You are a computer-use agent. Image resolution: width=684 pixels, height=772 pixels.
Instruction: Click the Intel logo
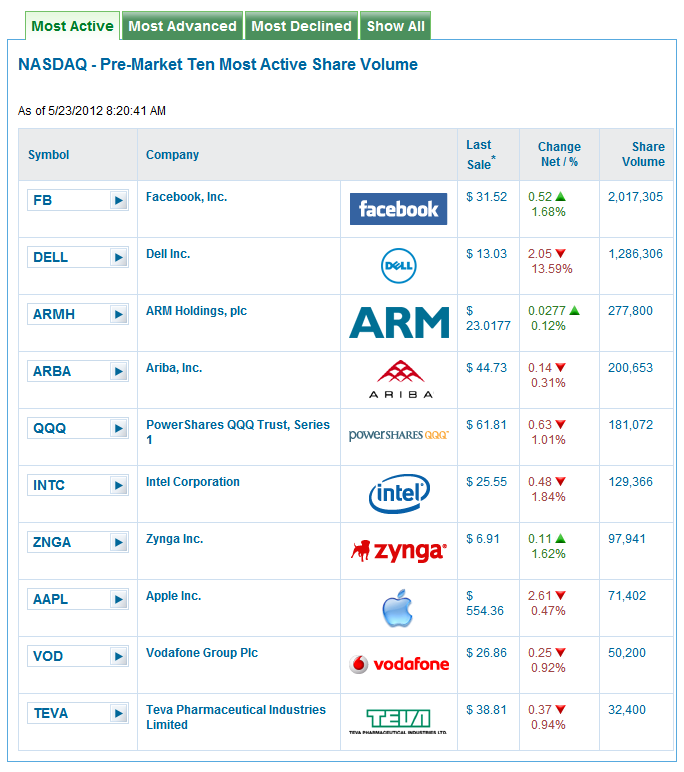(x=399, y=493)
